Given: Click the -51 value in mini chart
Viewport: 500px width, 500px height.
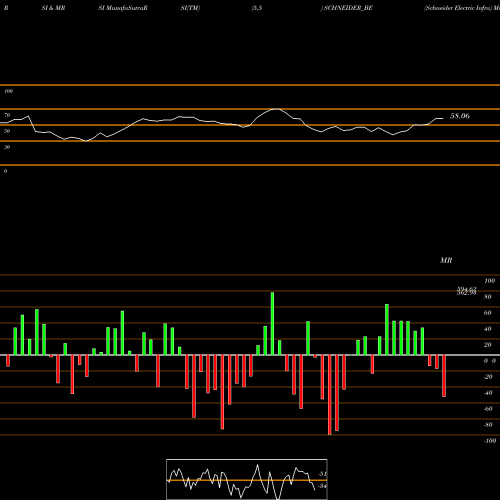Looking at the screenshot, I should pos(322,474).
